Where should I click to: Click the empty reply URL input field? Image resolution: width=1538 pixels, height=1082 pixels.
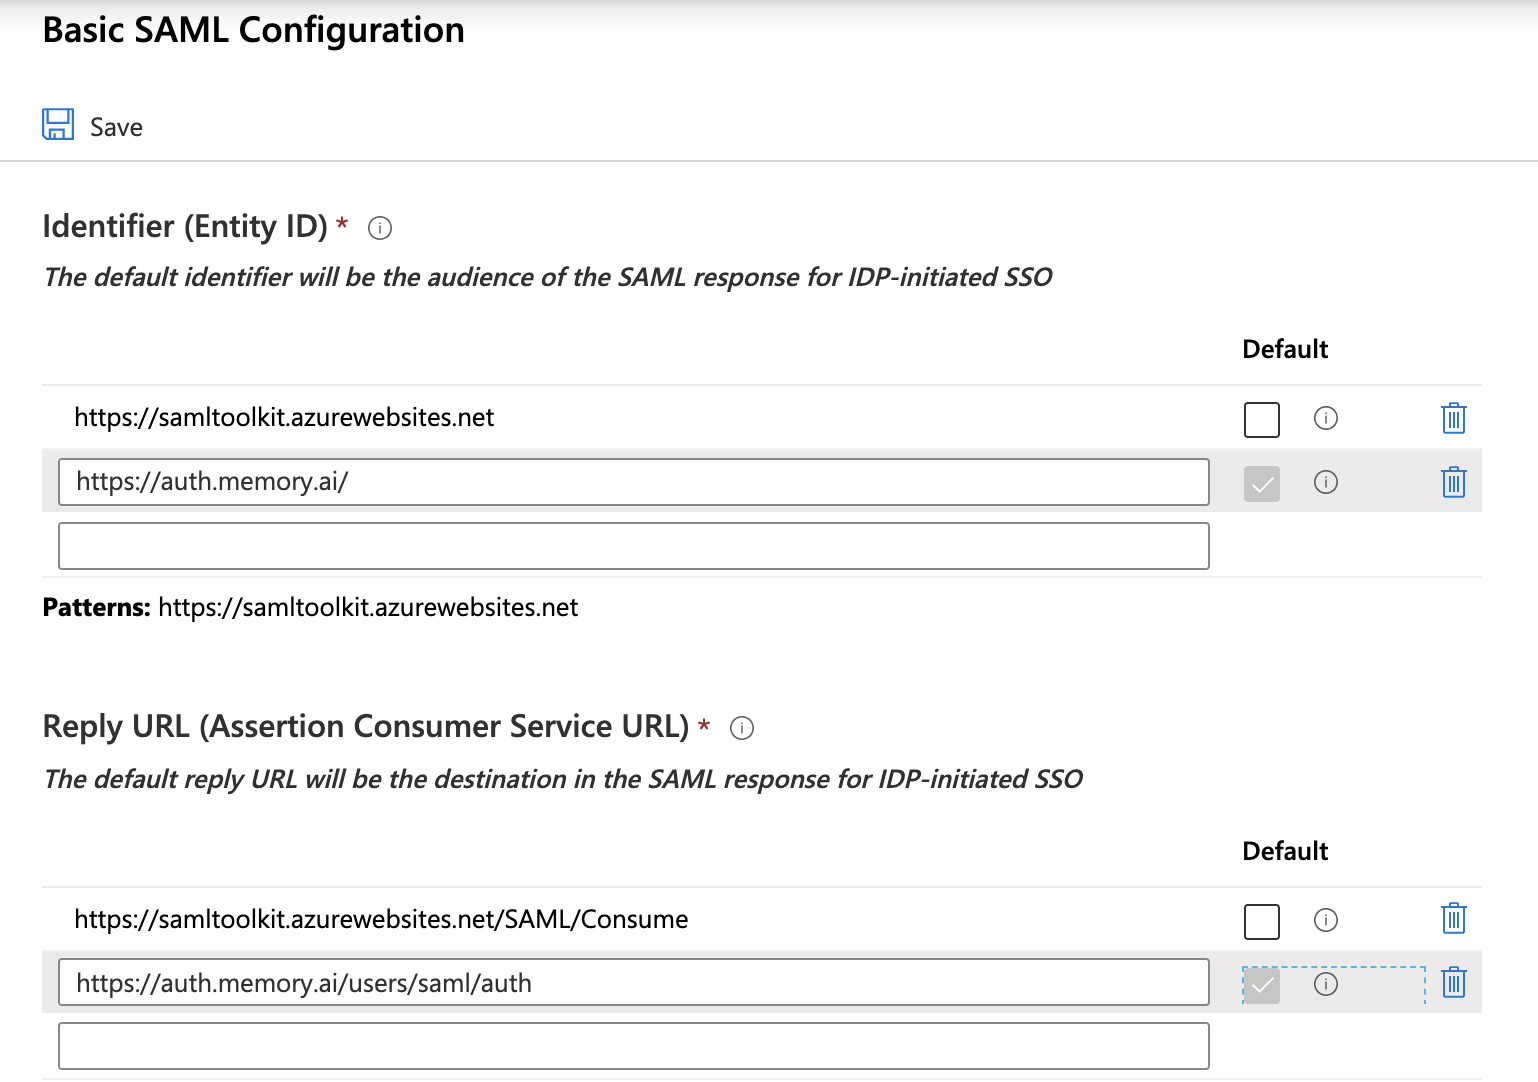click(x=633, y=1046)
